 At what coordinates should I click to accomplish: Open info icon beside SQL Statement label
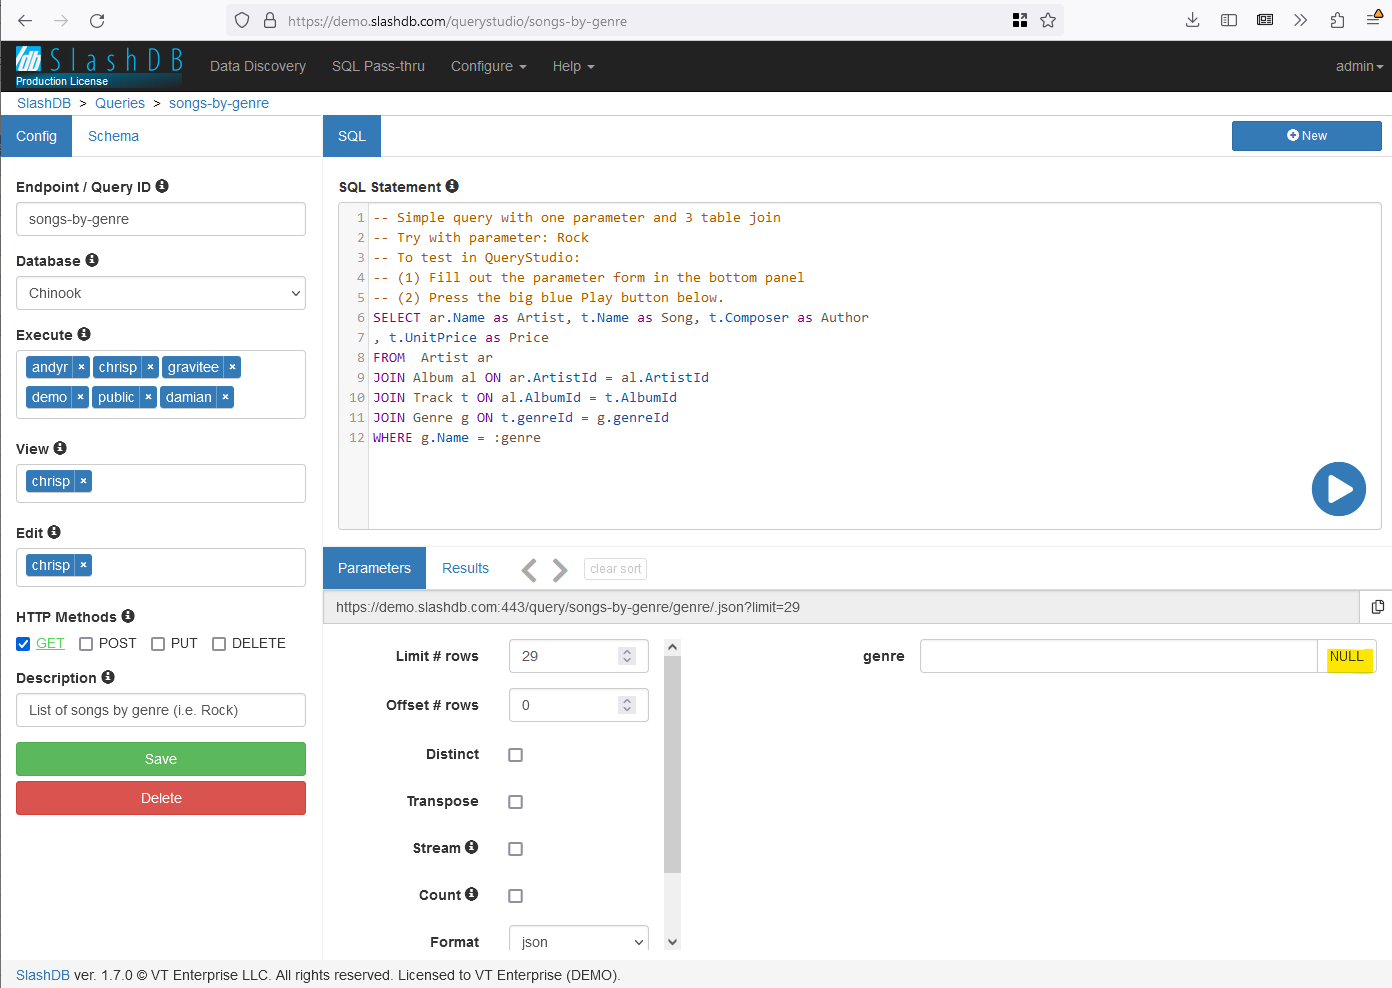click(x=452, y=186)
